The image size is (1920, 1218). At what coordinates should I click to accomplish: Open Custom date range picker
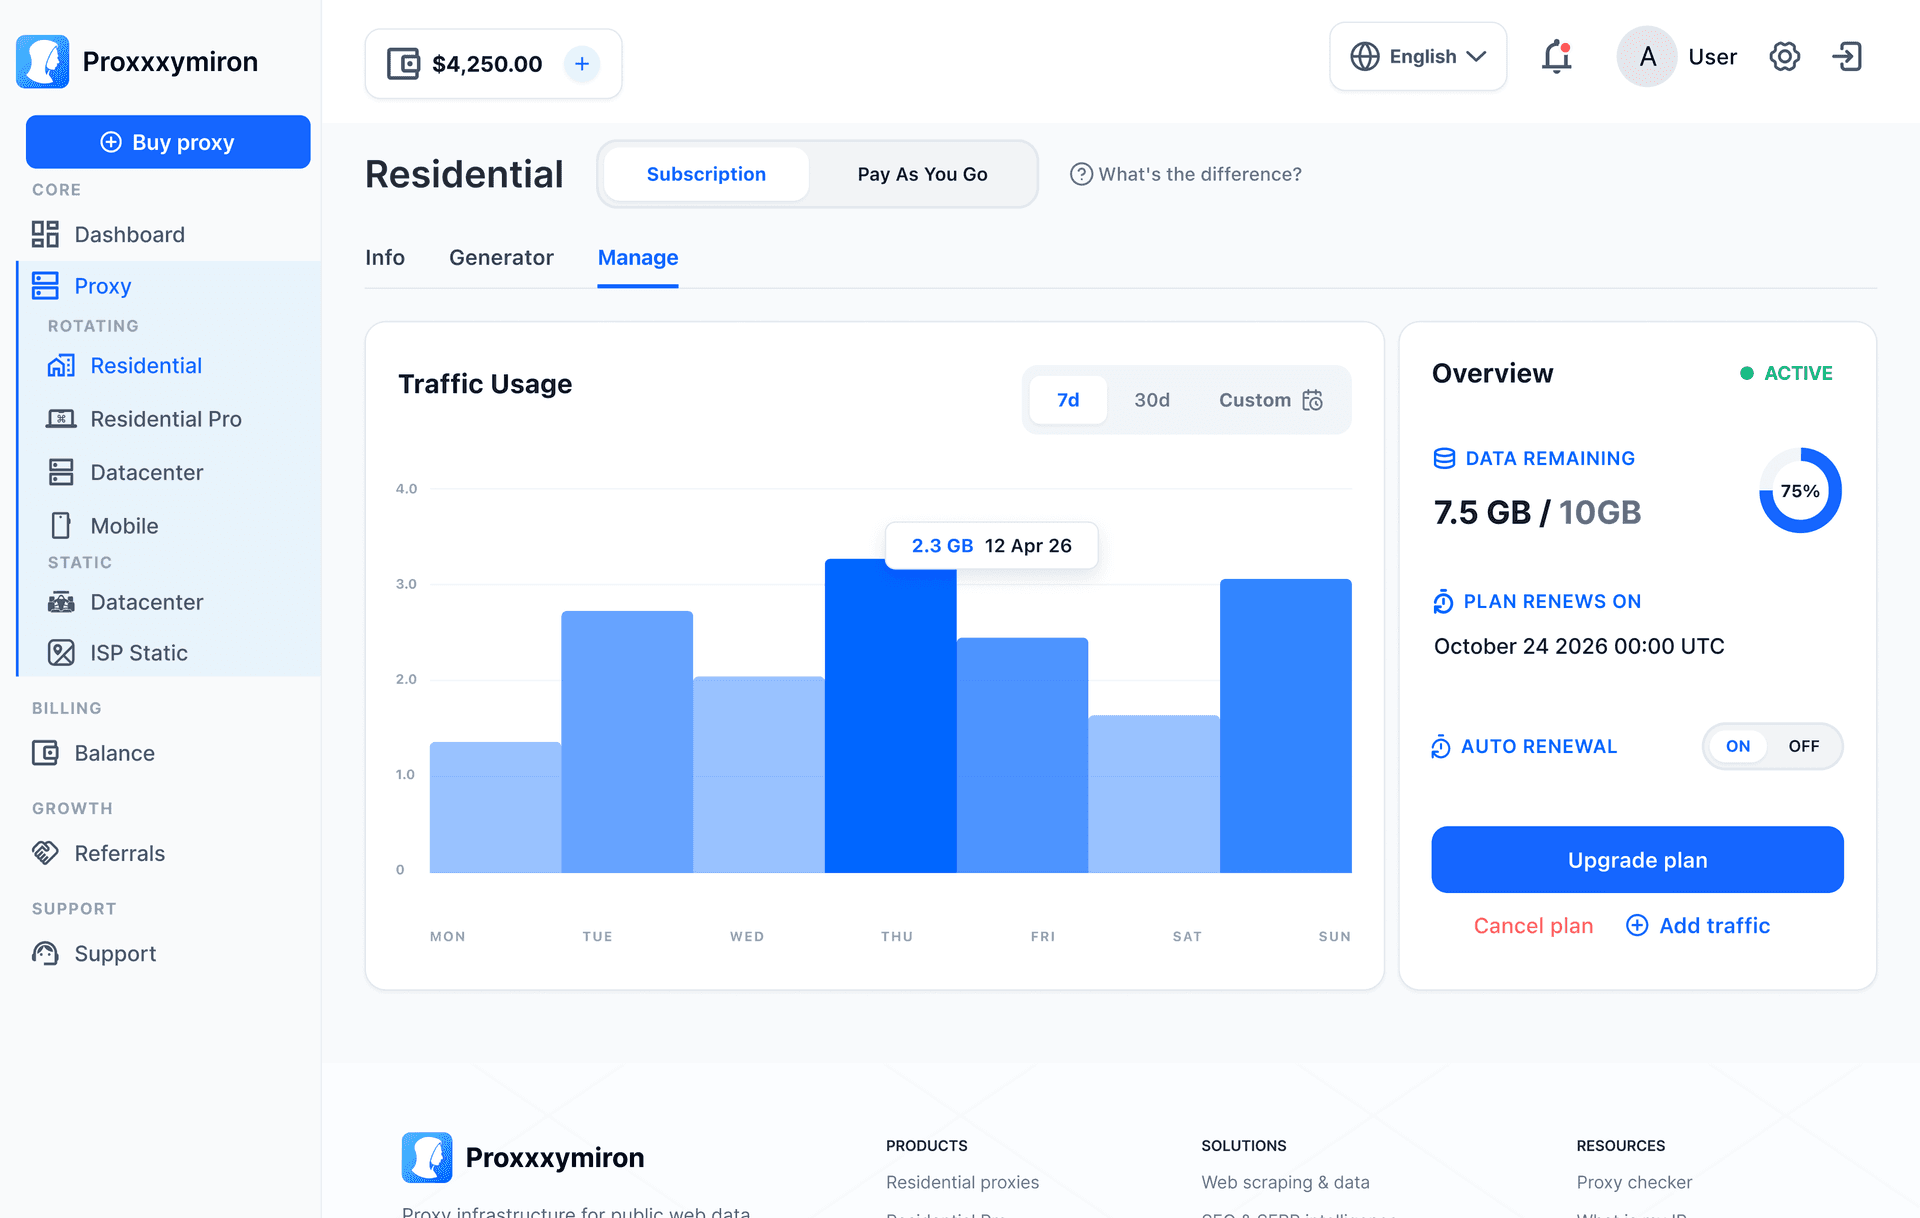tap(1271, 400)
